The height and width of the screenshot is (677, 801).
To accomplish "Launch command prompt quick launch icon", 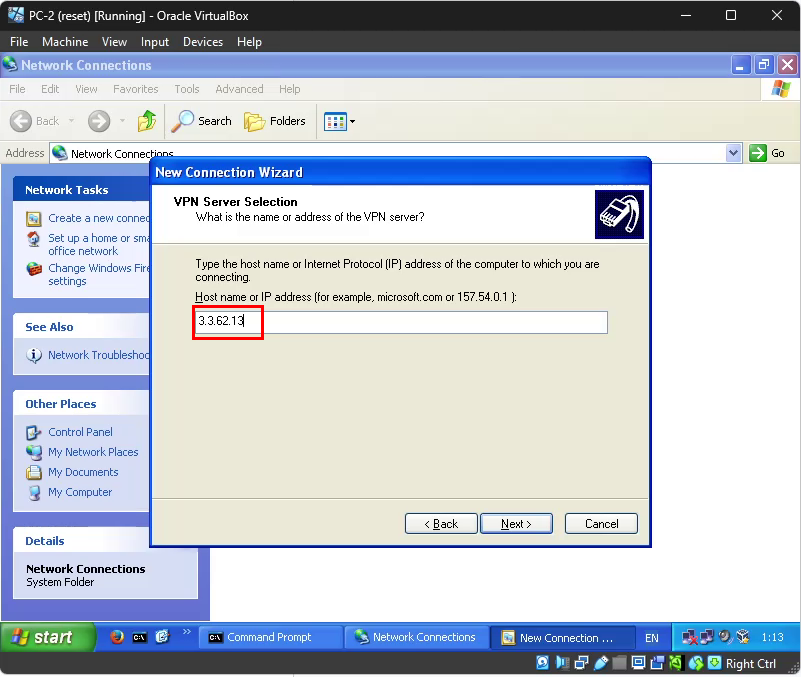I will tap(139, 637).
